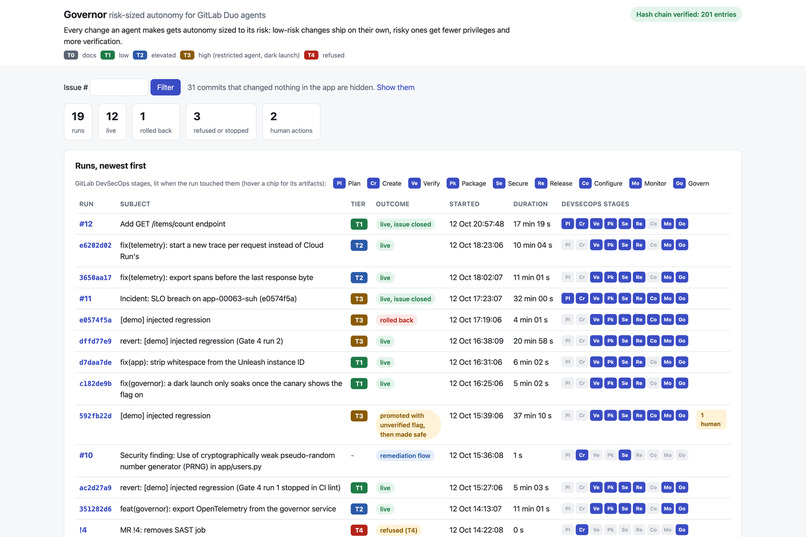Click the Pk chip in run dffd77e9 row
This screenshot has width=806, height=537.
point(610,341)
